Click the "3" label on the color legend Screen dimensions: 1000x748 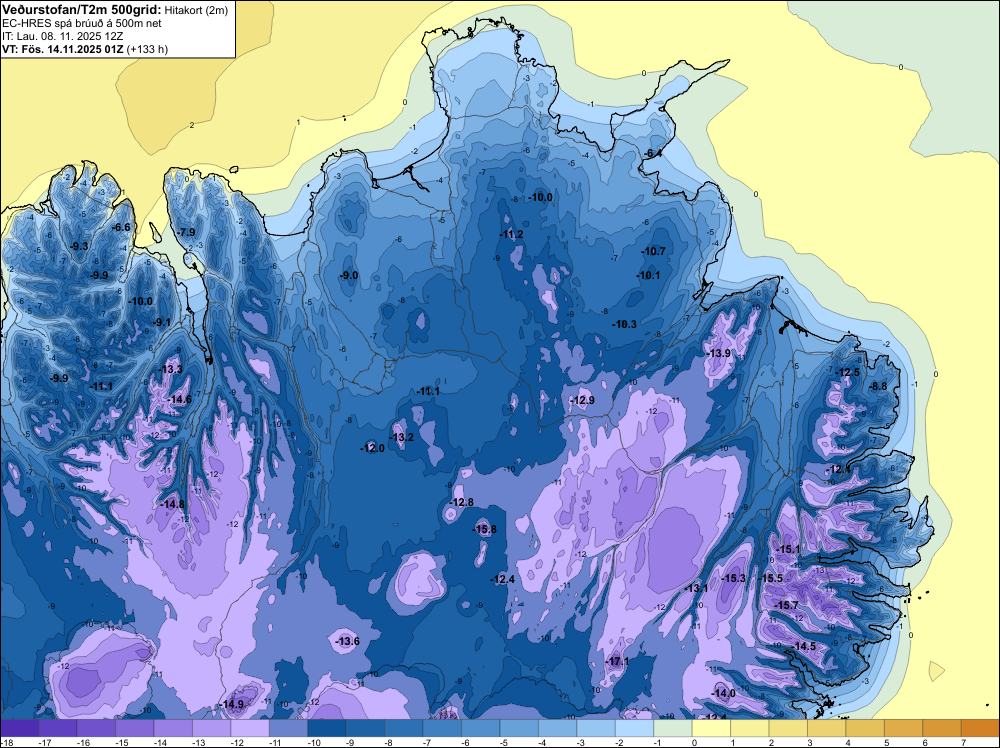809,742
